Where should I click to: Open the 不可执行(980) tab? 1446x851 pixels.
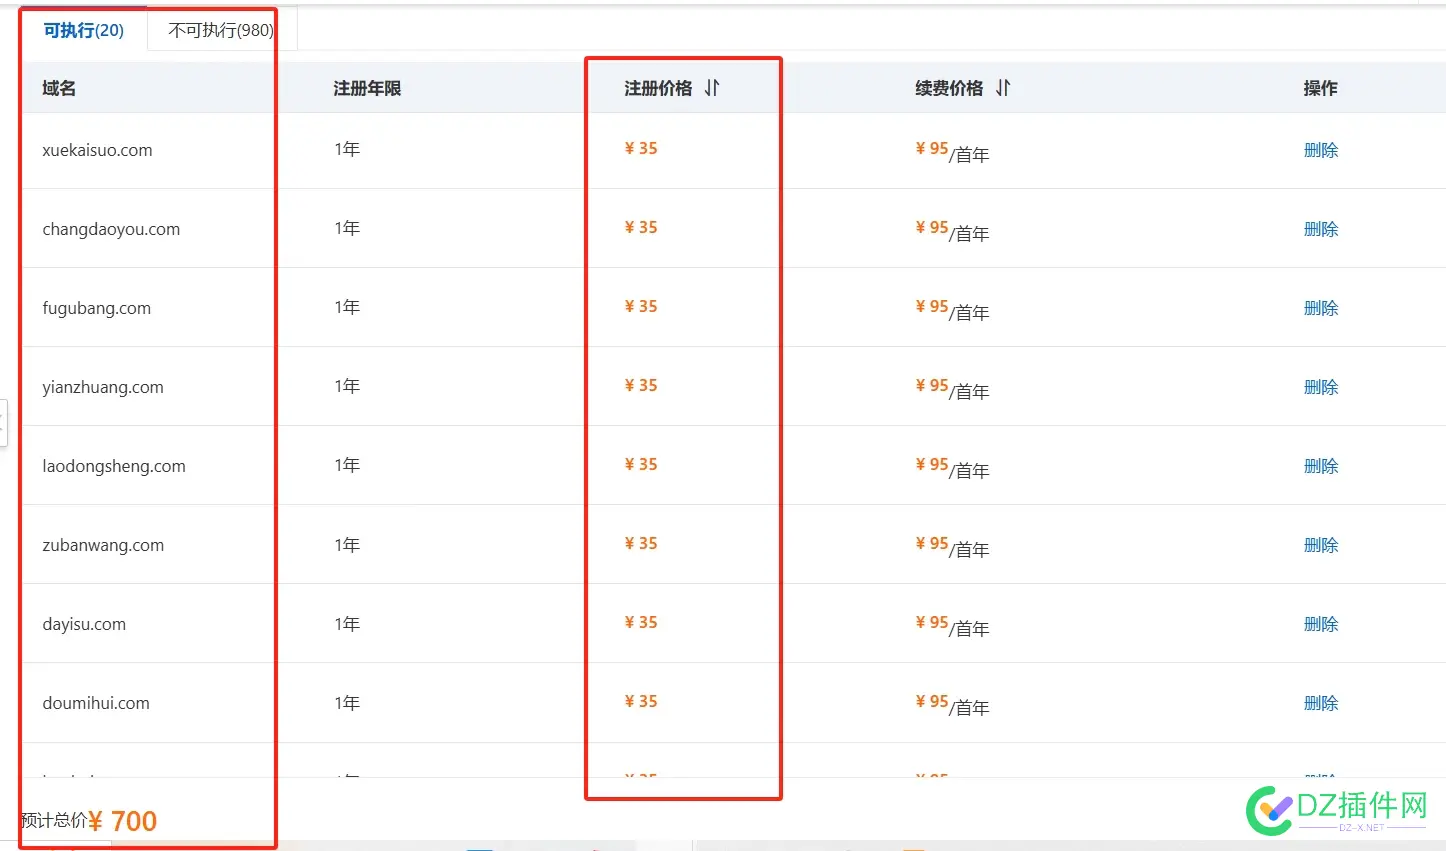221,30
